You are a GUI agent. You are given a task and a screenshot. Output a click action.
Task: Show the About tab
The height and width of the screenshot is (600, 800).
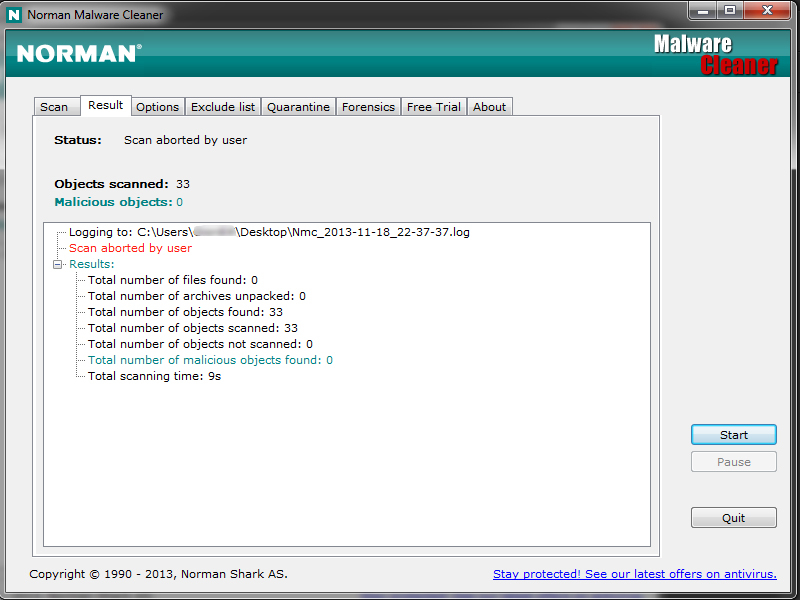click(490, 107)
